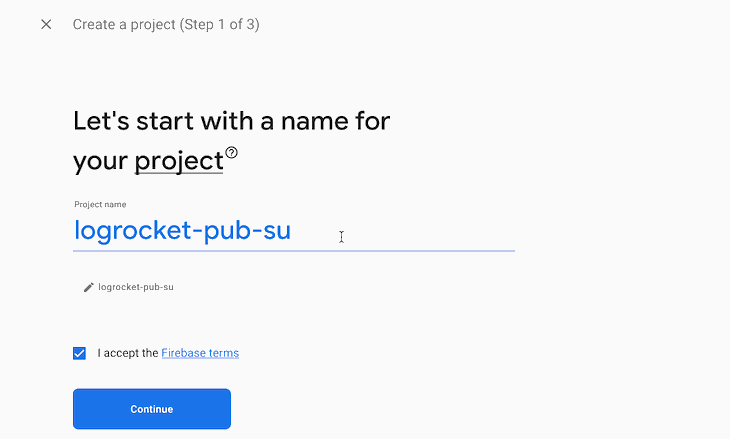Click Step 1 of 3 indicator text

(219, 24)
